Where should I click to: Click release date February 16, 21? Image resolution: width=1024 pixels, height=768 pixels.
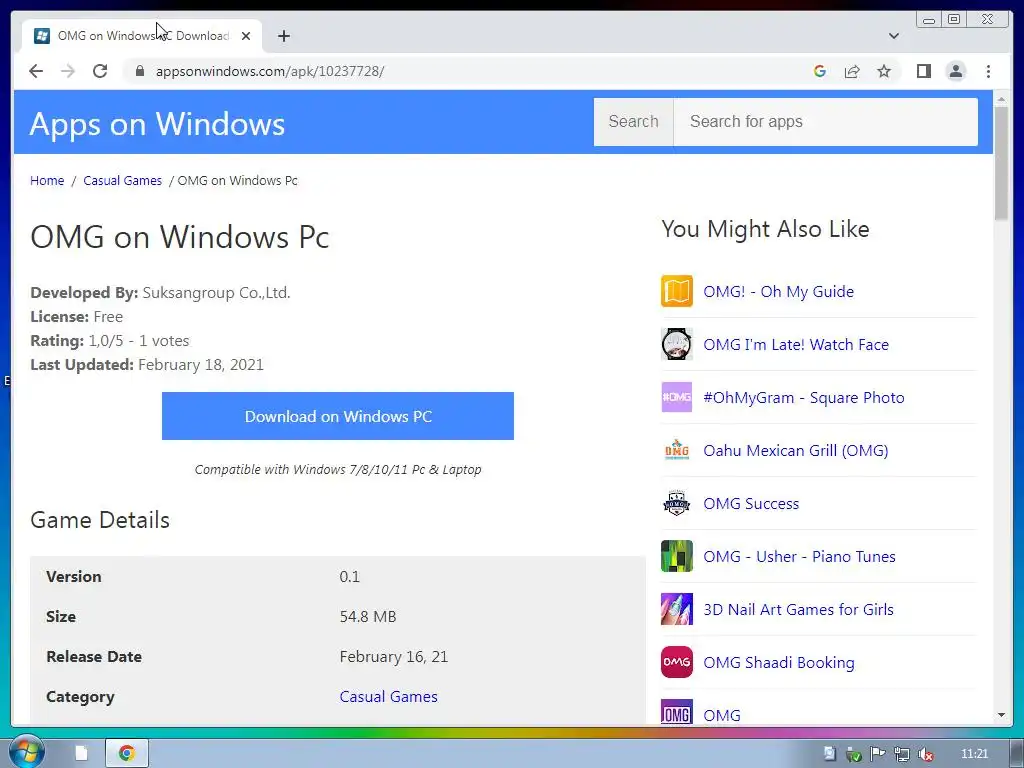[394, 656]
